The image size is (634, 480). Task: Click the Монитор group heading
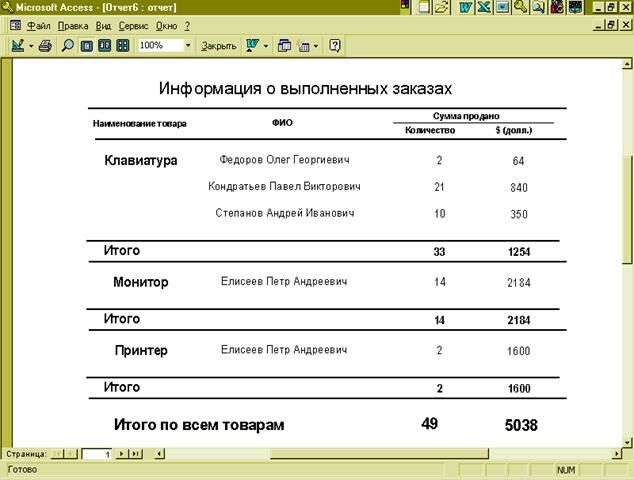pos(141,282)
